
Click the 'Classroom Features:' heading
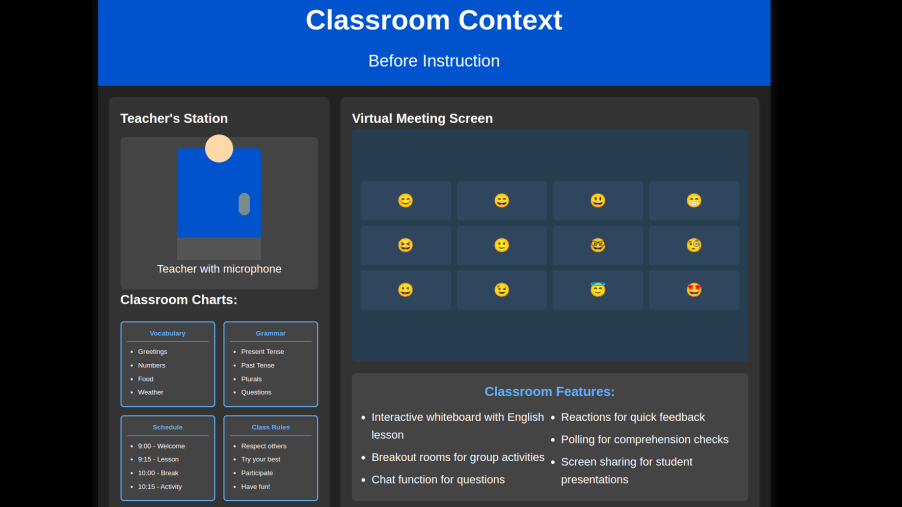coord(549,391)
